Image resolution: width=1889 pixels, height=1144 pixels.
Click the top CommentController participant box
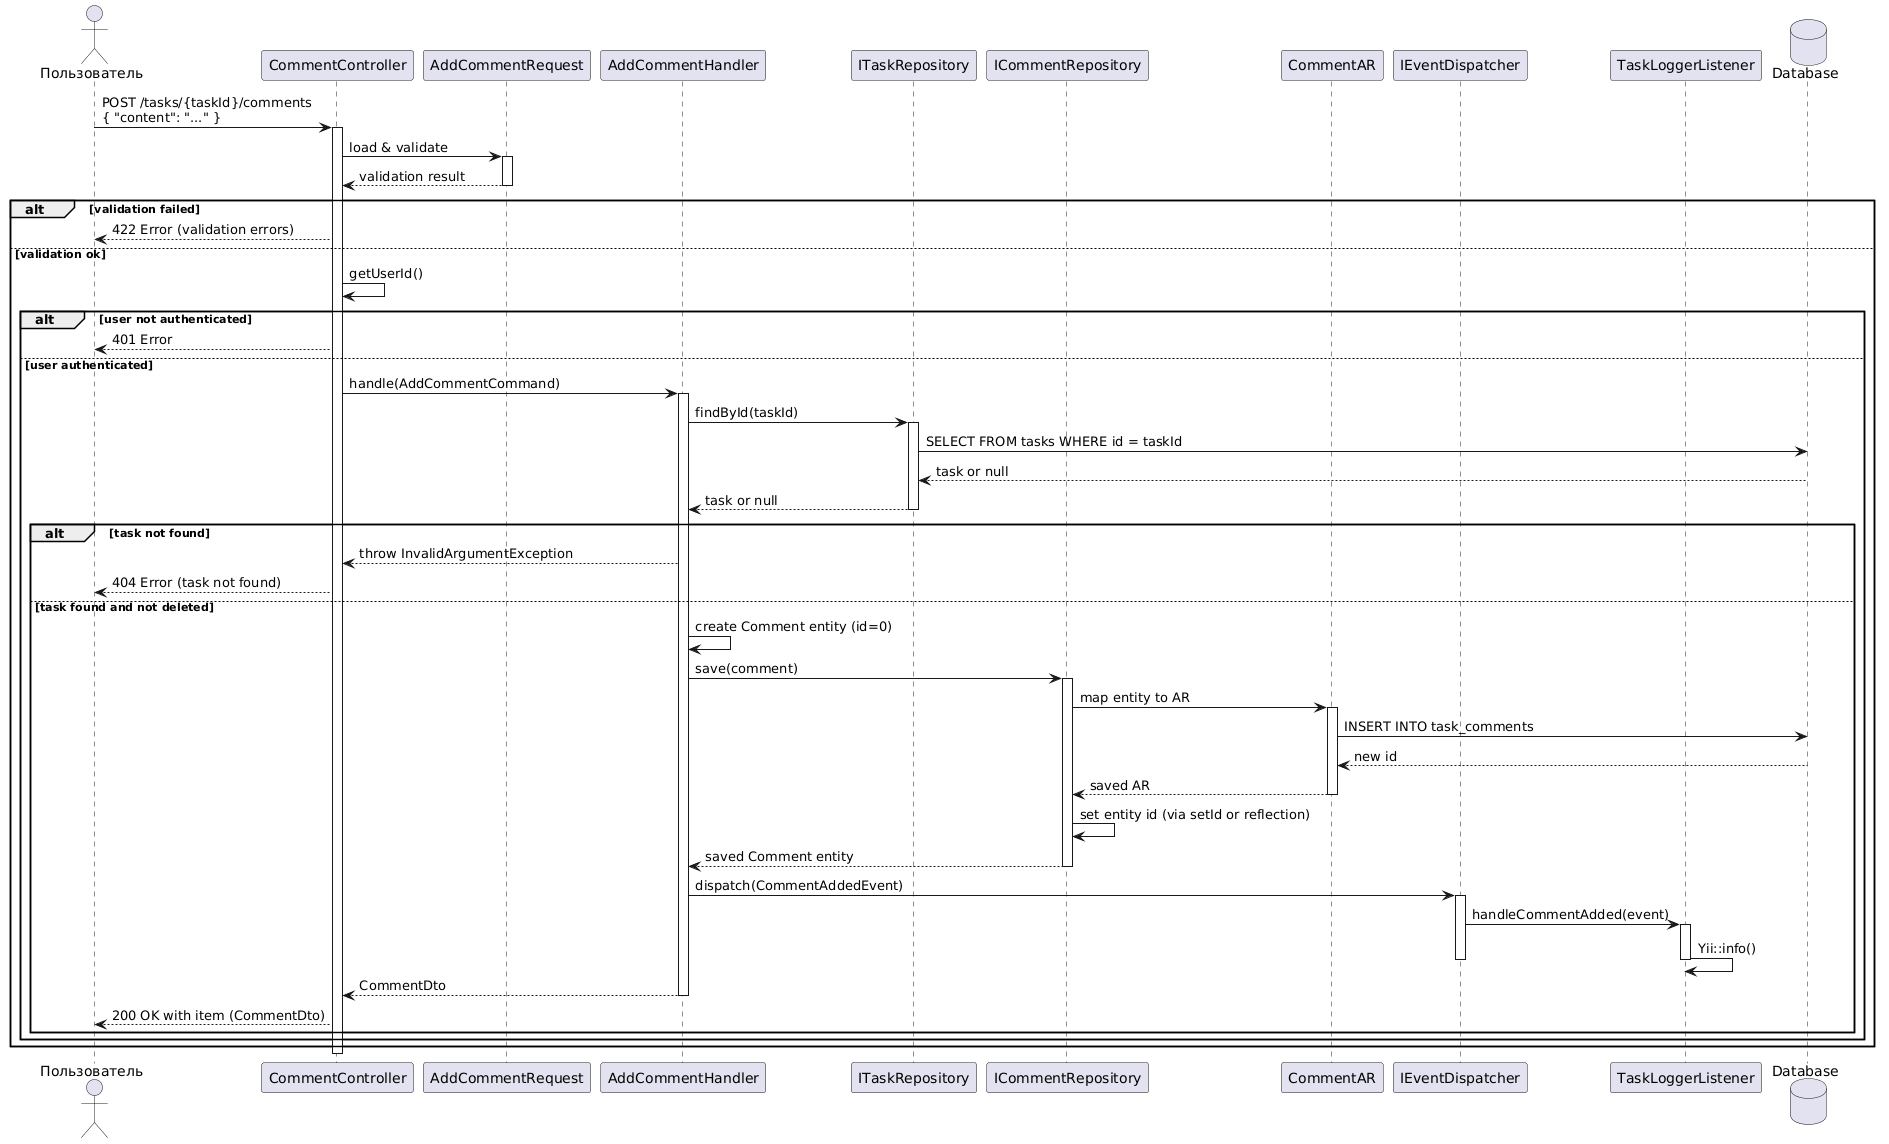coord(337,65)
